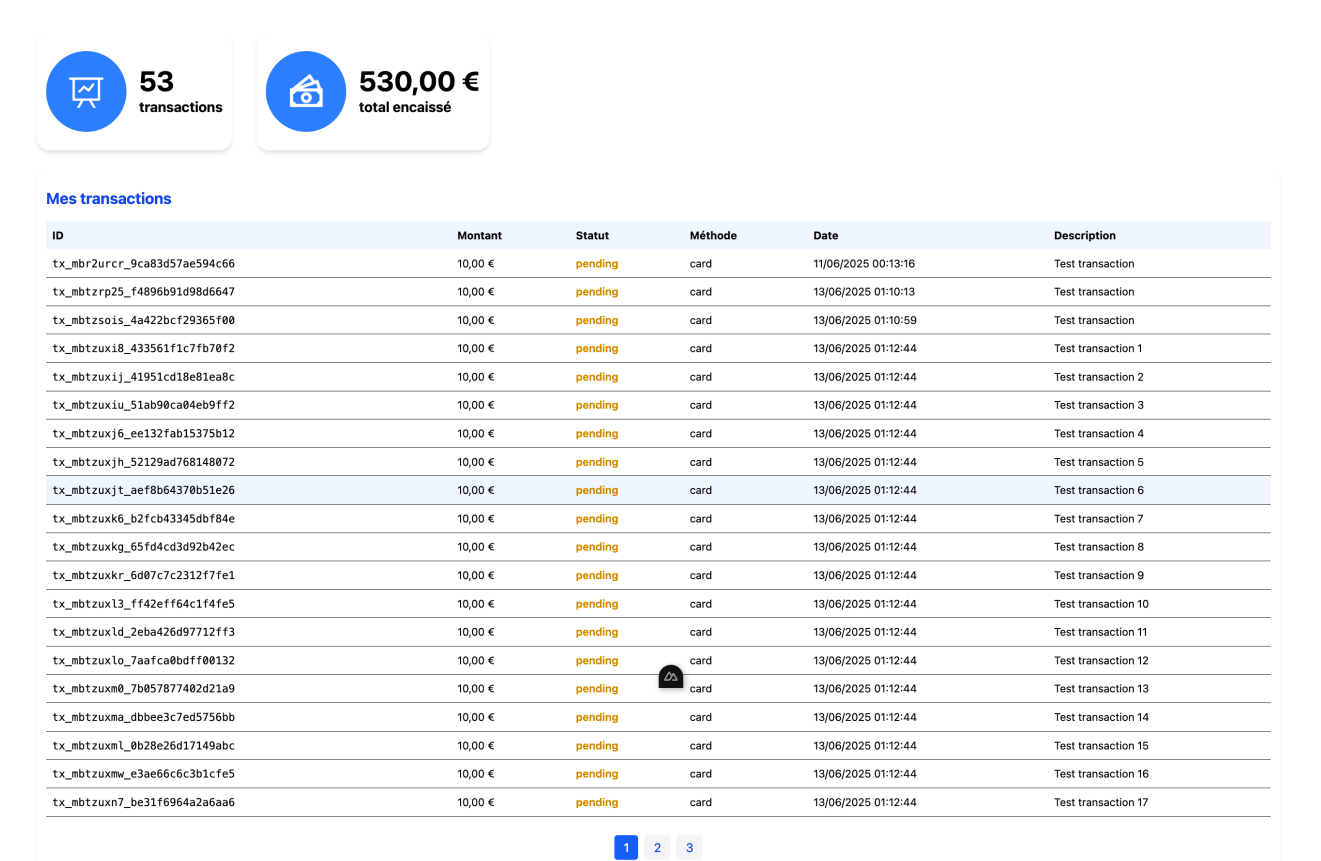Select the Test transaction 17 row
Image resolution: width=1321 pixels, height=861 pixels.
tap(660, 802)
